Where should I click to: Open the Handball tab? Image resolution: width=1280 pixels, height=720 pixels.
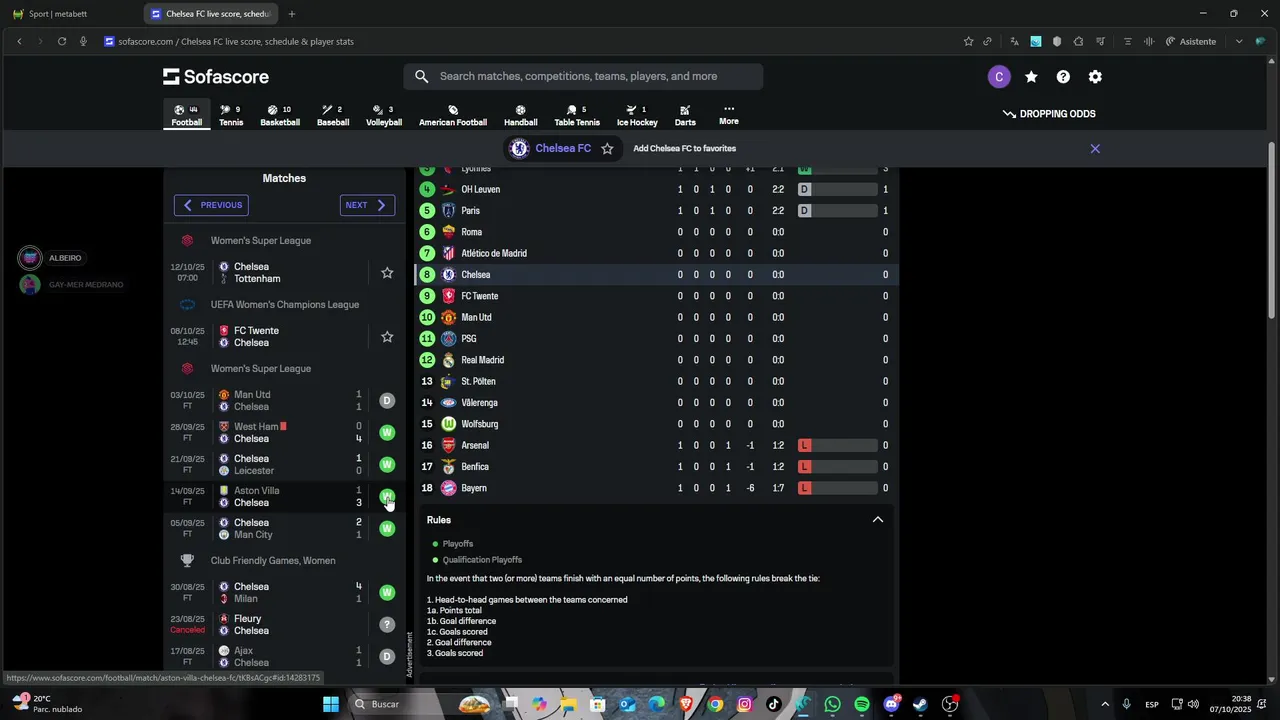click(520, 115)
